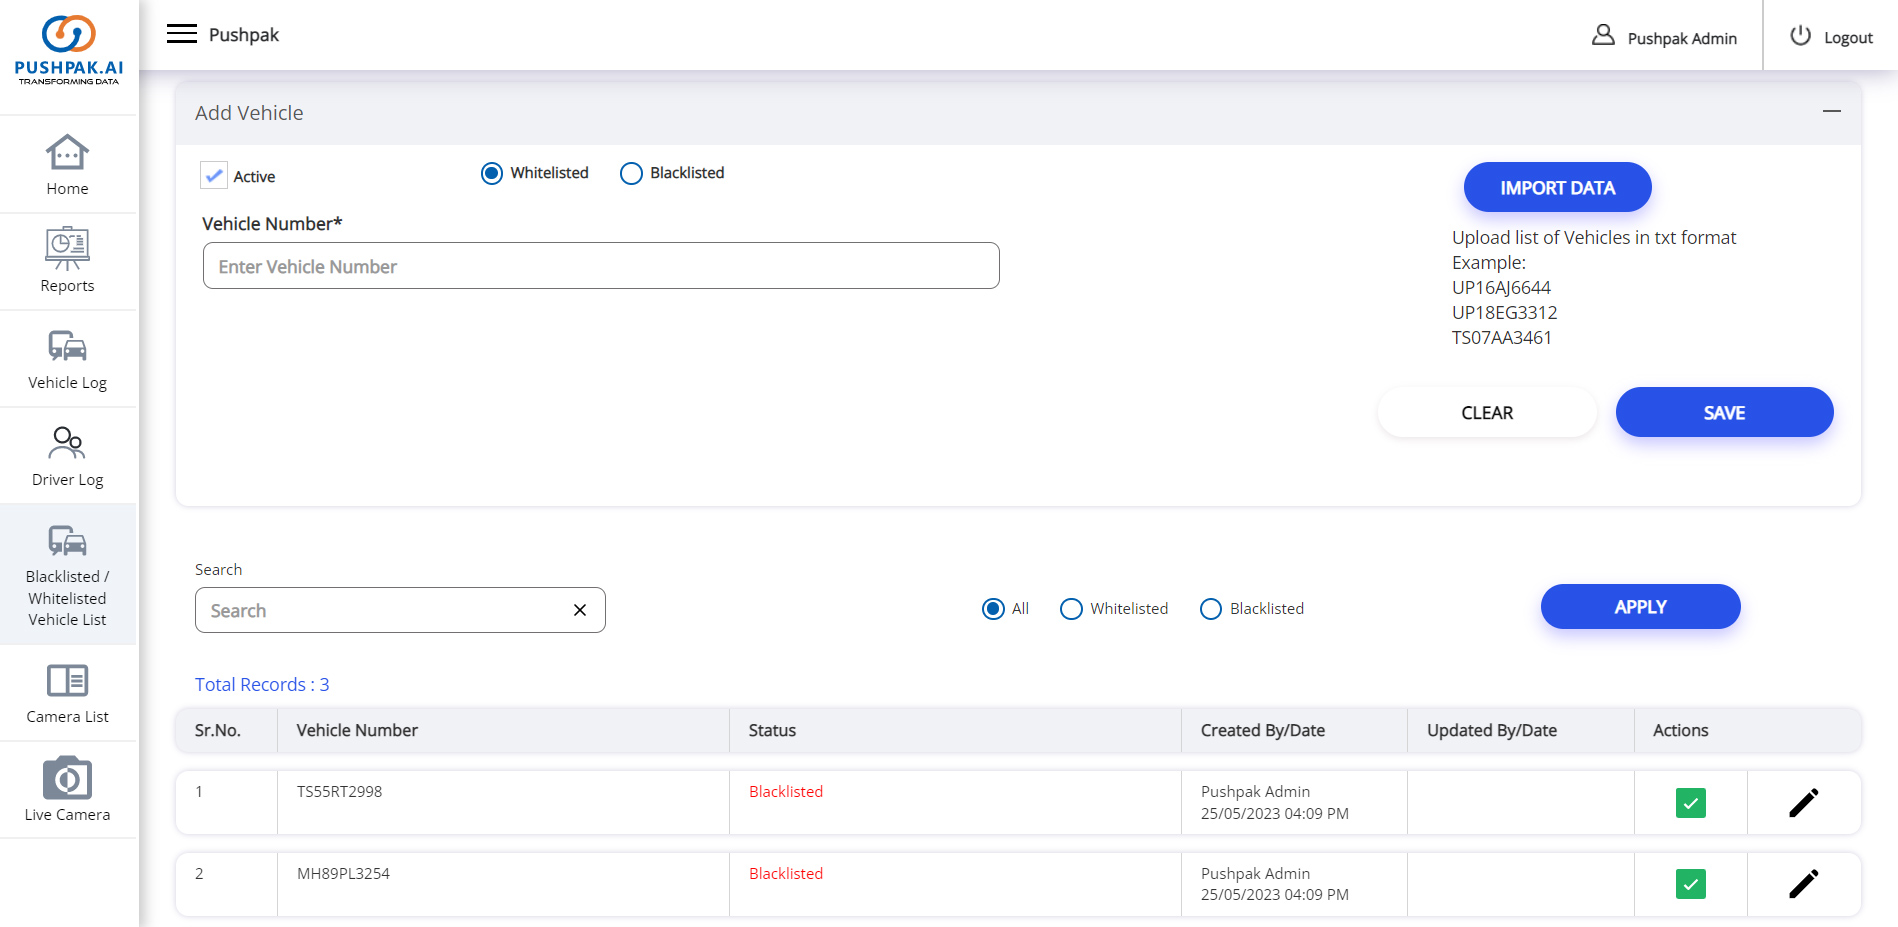Toggle status of TS55RT2998 with green checkmark
This screenshot has width=1898, height=927.
click(1690, 802)
